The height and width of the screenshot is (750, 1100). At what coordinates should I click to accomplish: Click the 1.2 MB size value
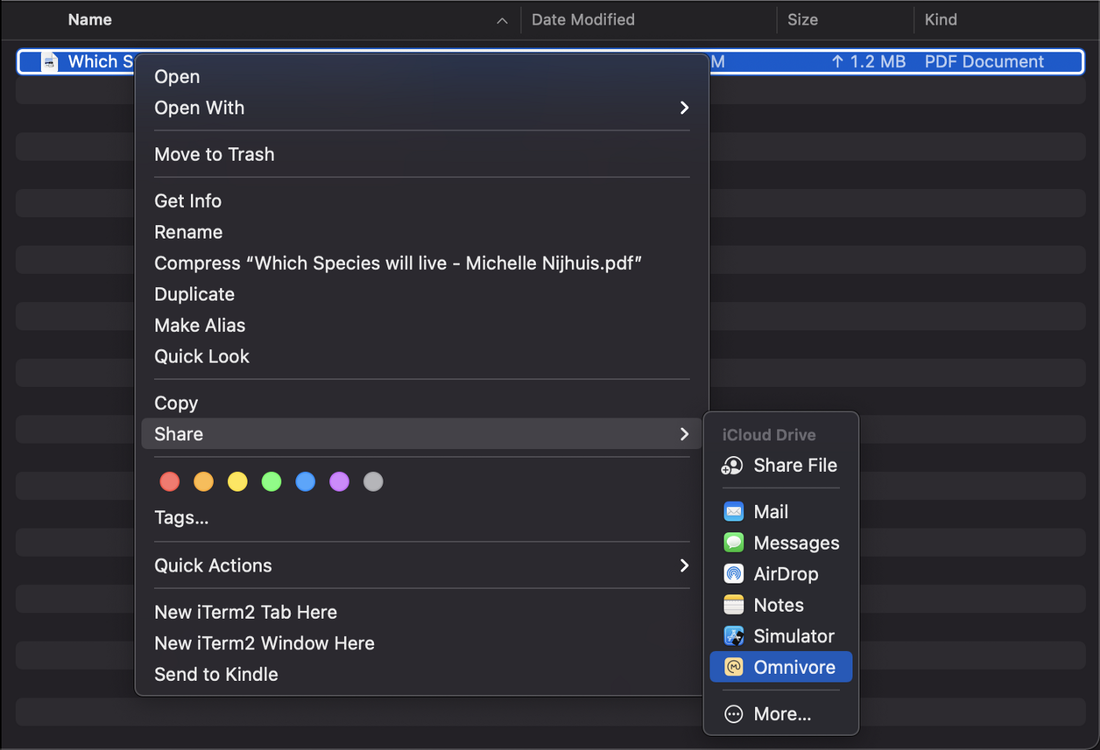tap(878, 62)
